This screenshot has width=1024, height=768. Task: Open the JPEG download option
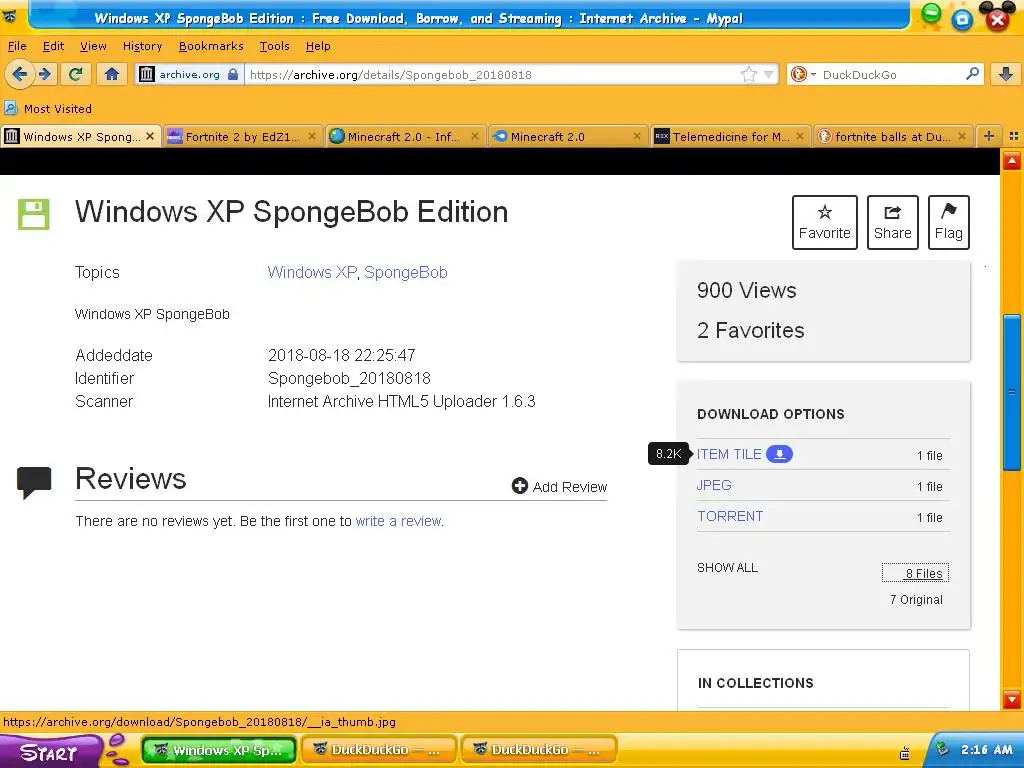(x=714, y=485)
